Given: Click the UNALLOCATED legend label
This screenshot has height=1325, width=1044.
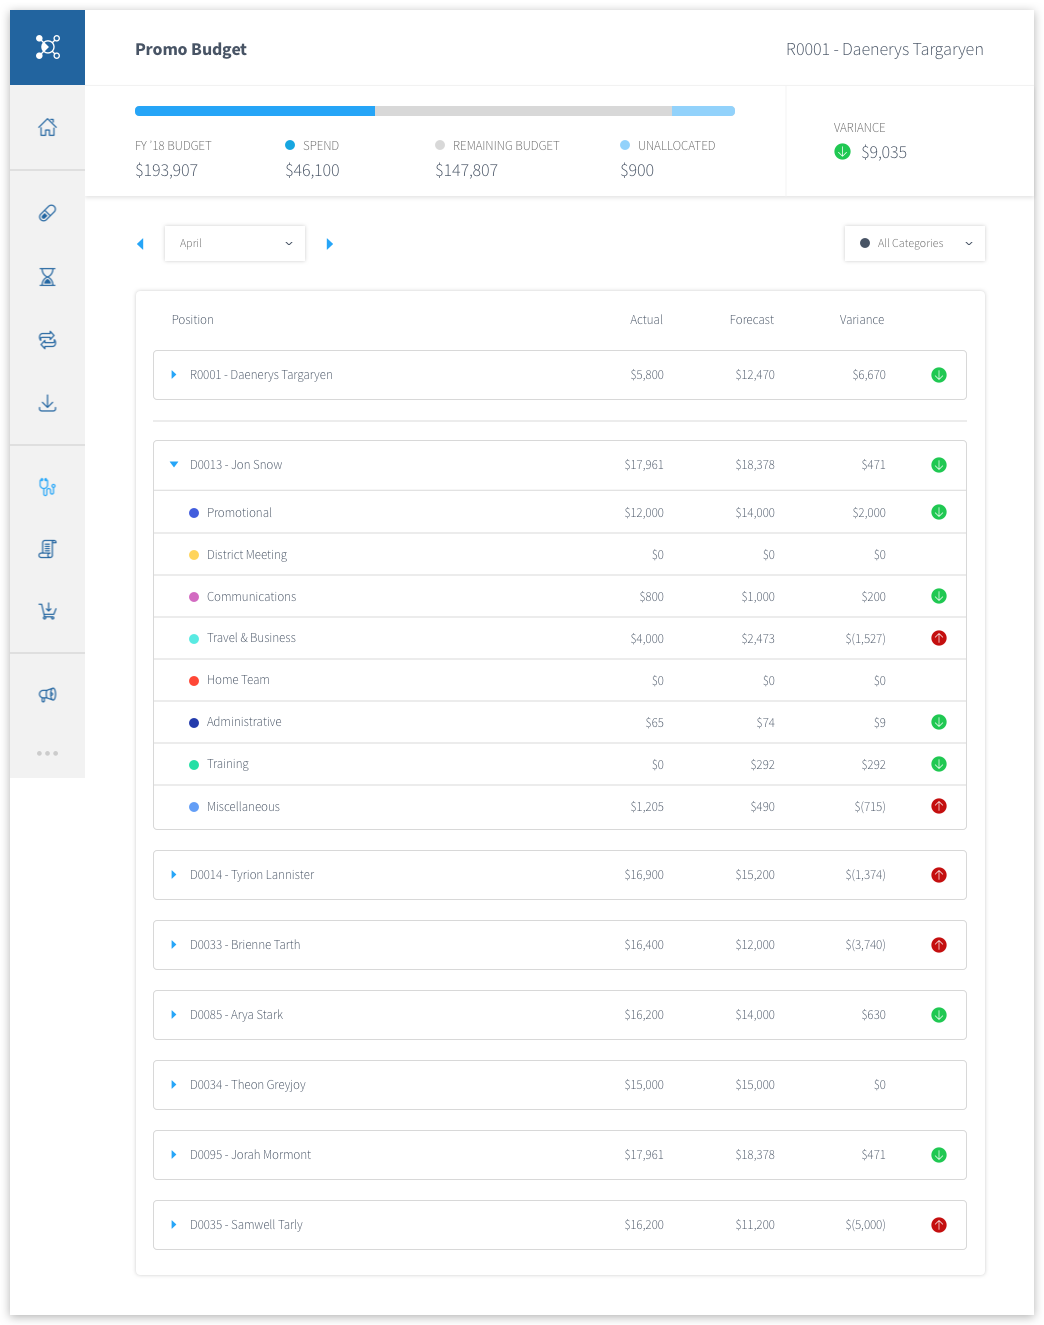Looking at the screenshot, I should pos(677,146).
